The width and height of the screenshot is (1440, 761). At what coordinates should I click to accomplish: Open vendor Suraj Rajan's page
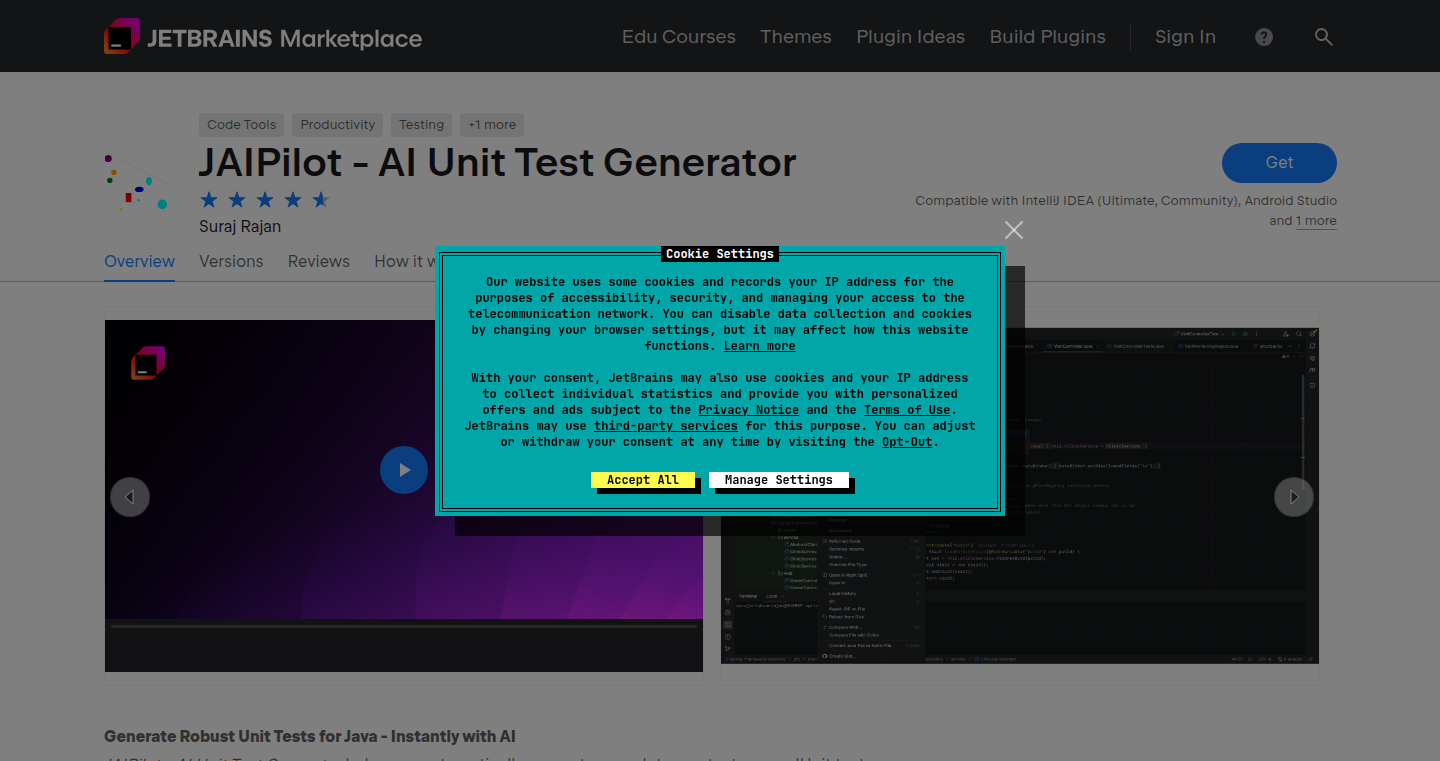(240, 227)
